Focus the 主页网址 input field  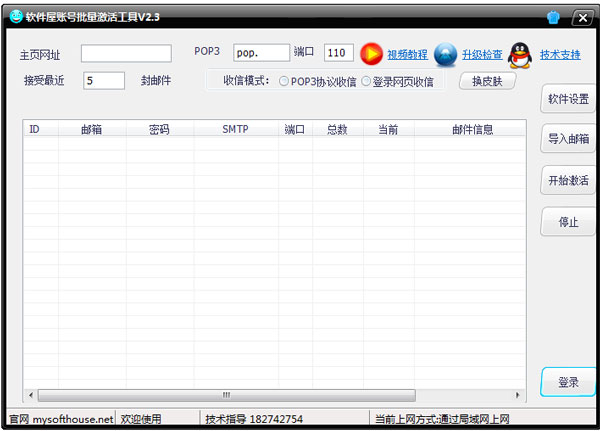tap(126, 54)
